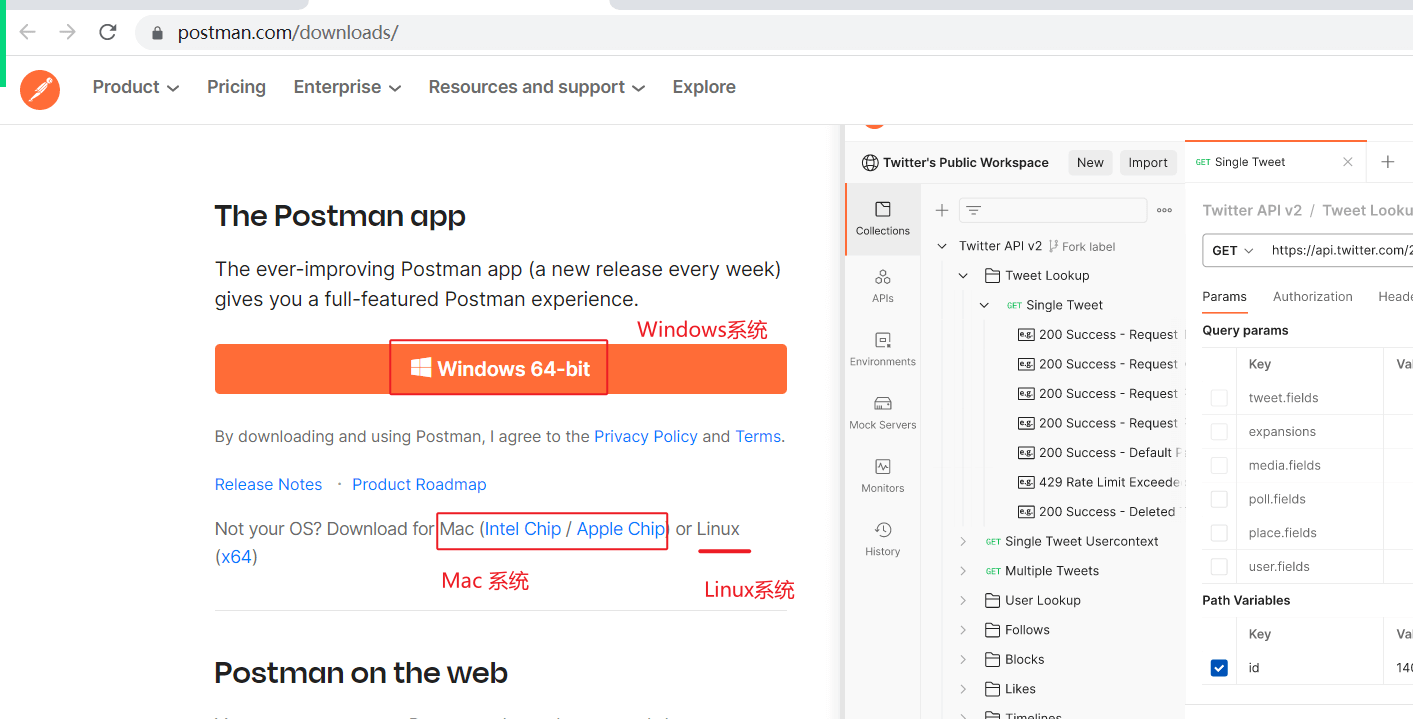This screenshot has height=719, width=1413.
Task: Enable the expansions checkbox
Action: click(1219, 432)
